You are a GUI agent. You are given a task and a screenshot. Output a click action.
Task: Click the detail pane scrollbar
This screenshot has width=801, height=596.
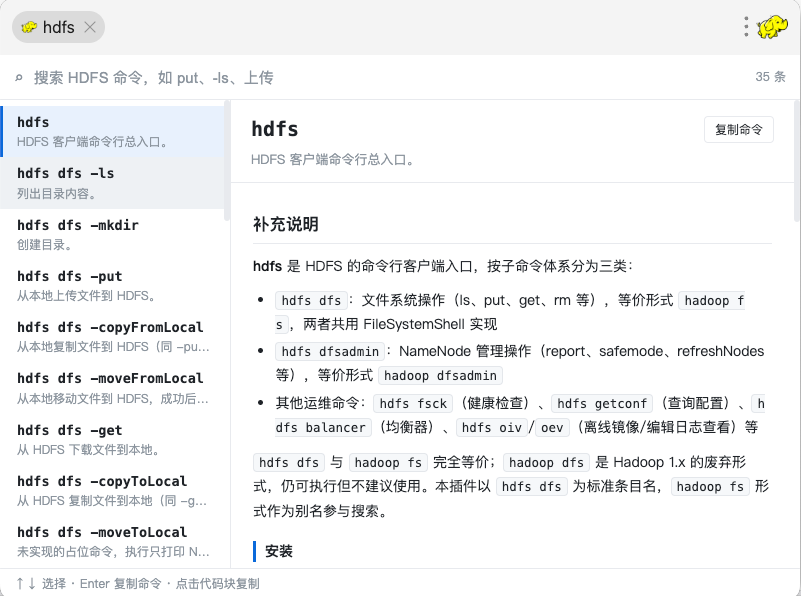(797, 161)
